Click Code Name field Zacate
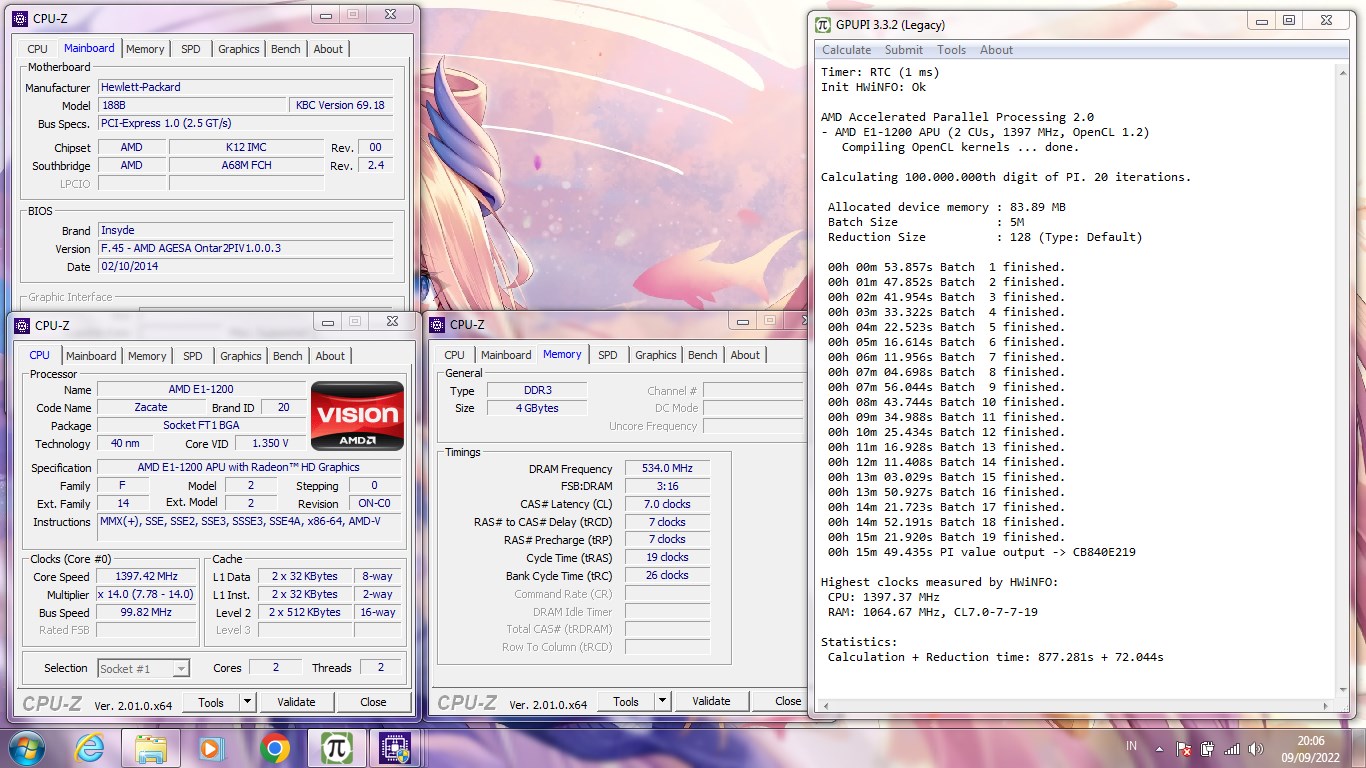The width and height of the screenshot is (1366, 768). [x=151, y=408]
